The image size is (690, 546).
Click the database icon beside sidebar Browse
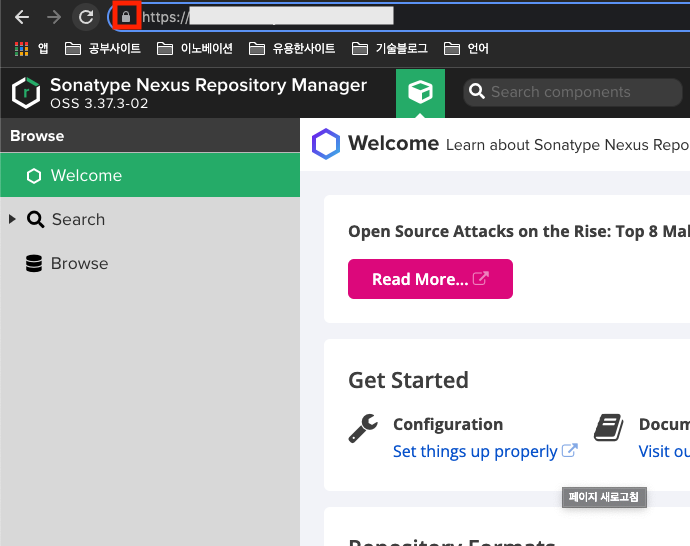tap(34, 263)
